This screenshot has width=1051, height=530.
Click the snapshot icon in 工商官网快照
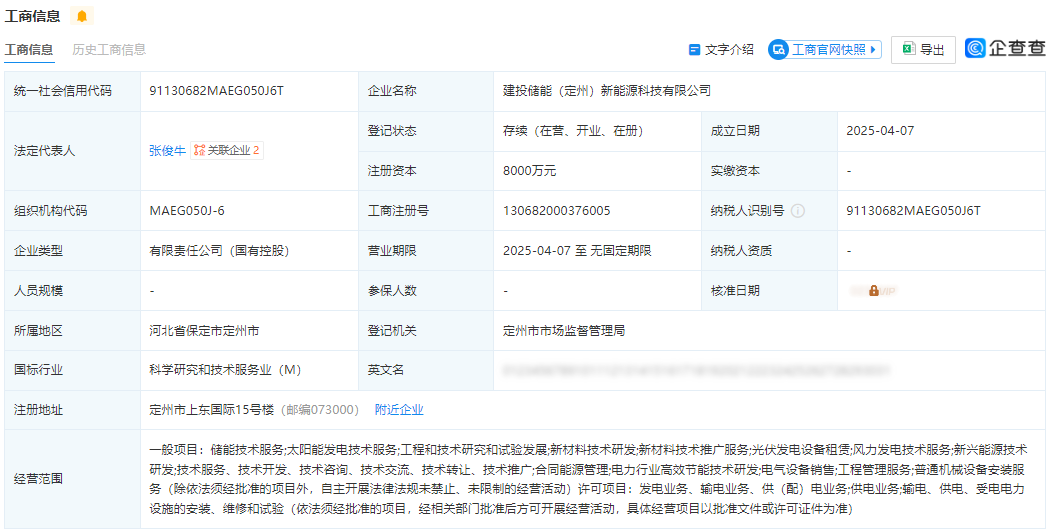779,49
